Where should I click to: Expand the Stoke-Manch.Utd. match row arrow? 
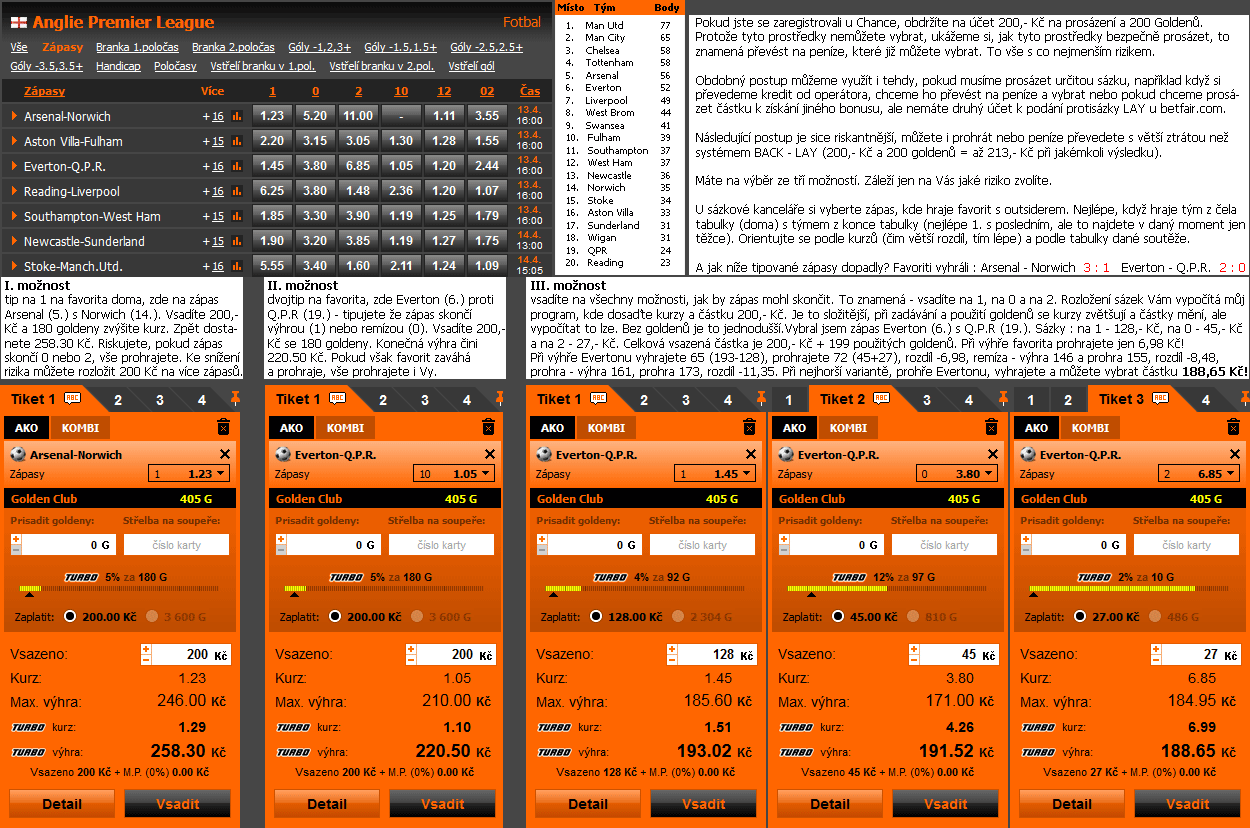tap(15, 266)
